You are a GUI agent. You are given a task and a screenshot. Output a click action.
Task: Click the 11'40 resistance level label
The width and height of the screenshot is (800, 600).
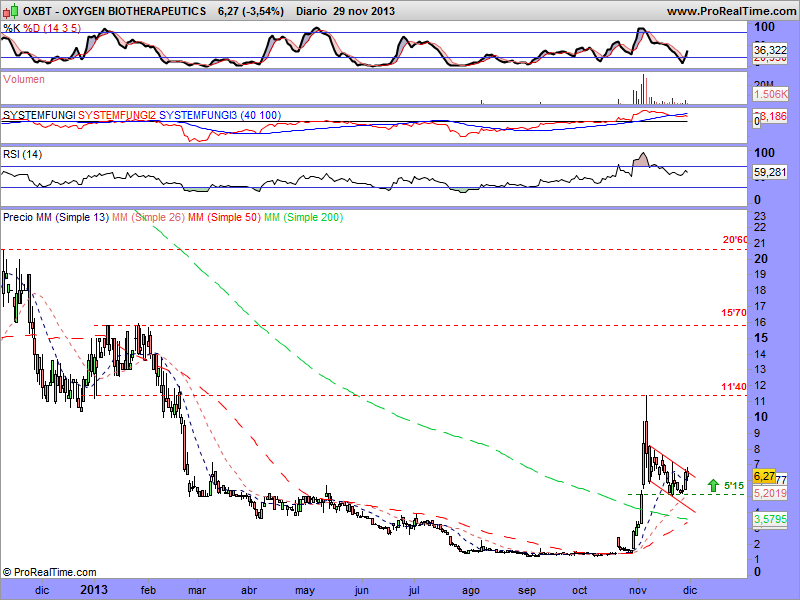click(734, 387)
